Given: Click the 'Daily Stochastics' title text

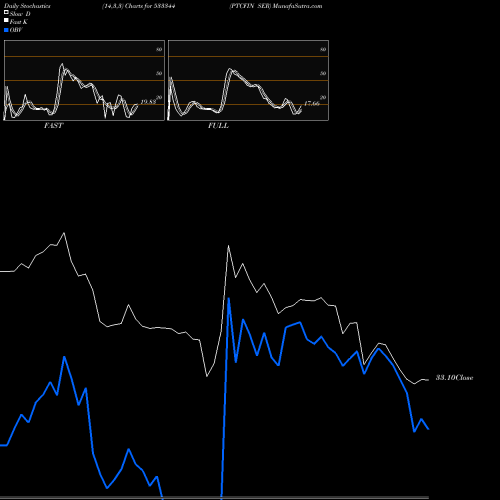Looking at the screenshot, I should pos(27,6).
